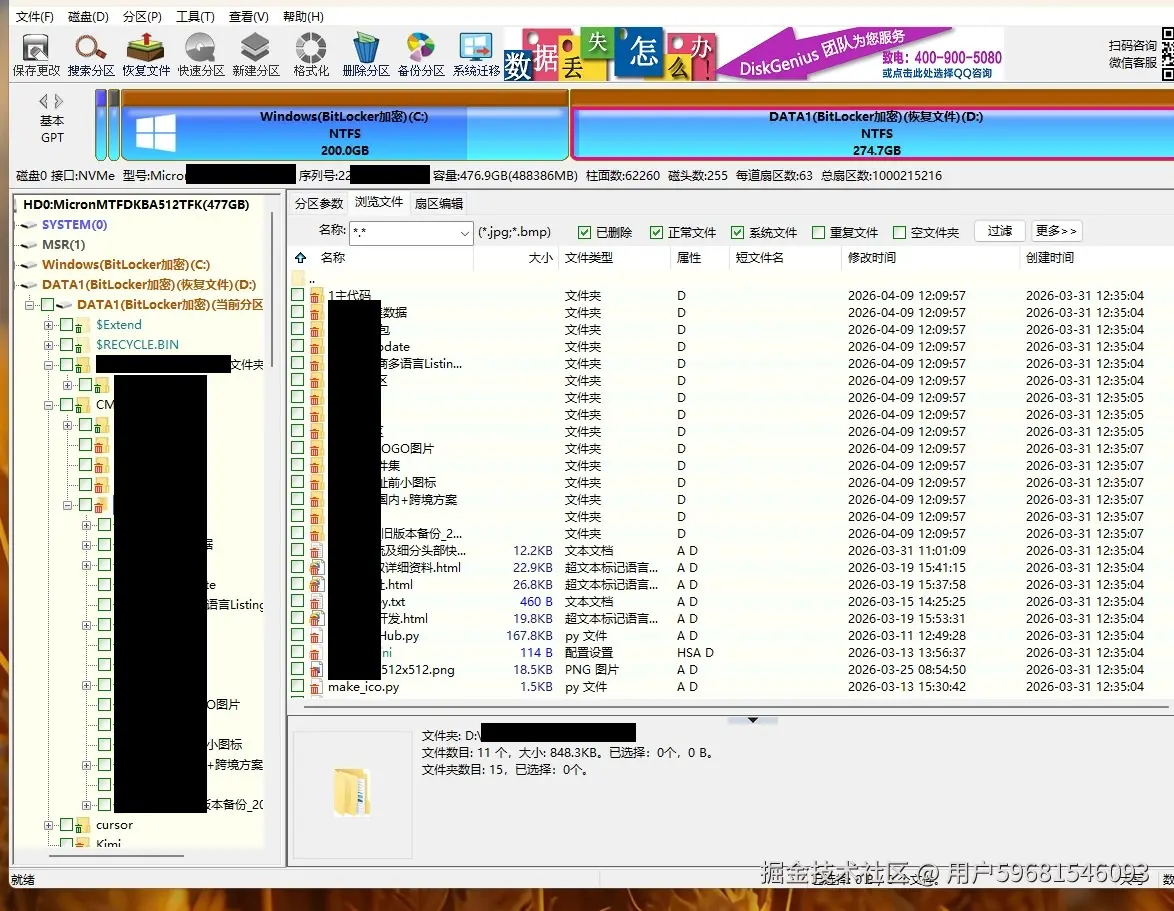Open the 分区(P) menu
This screenshot has height=911, width=1174.
[142, 16]
